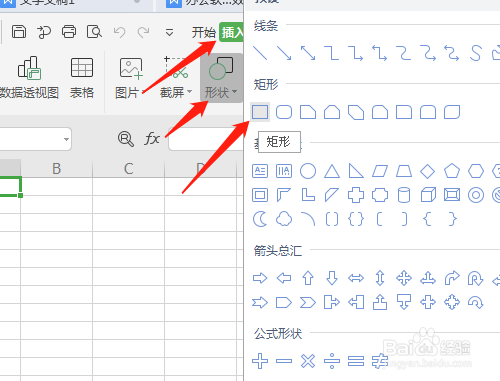Select the pentagon arrow shape
The image size is (500, 381).
pos(284,302)
